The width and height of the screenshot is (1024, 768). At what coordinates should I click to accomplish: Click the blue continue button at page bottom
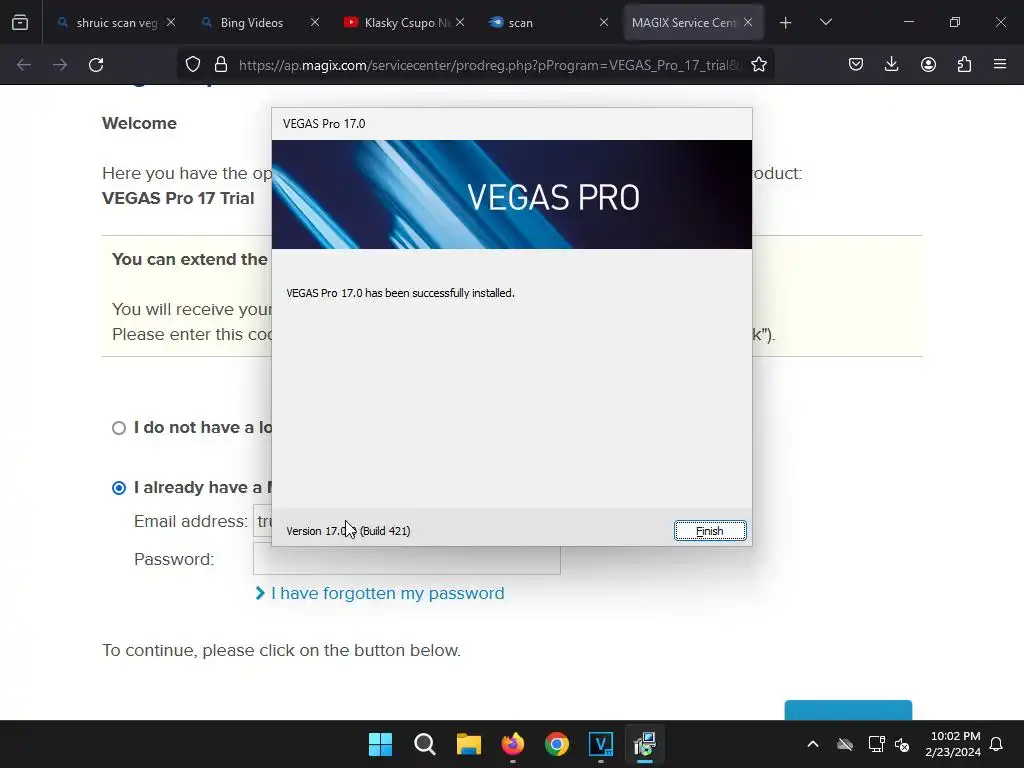pyautogui.click(x=848, y=710)
